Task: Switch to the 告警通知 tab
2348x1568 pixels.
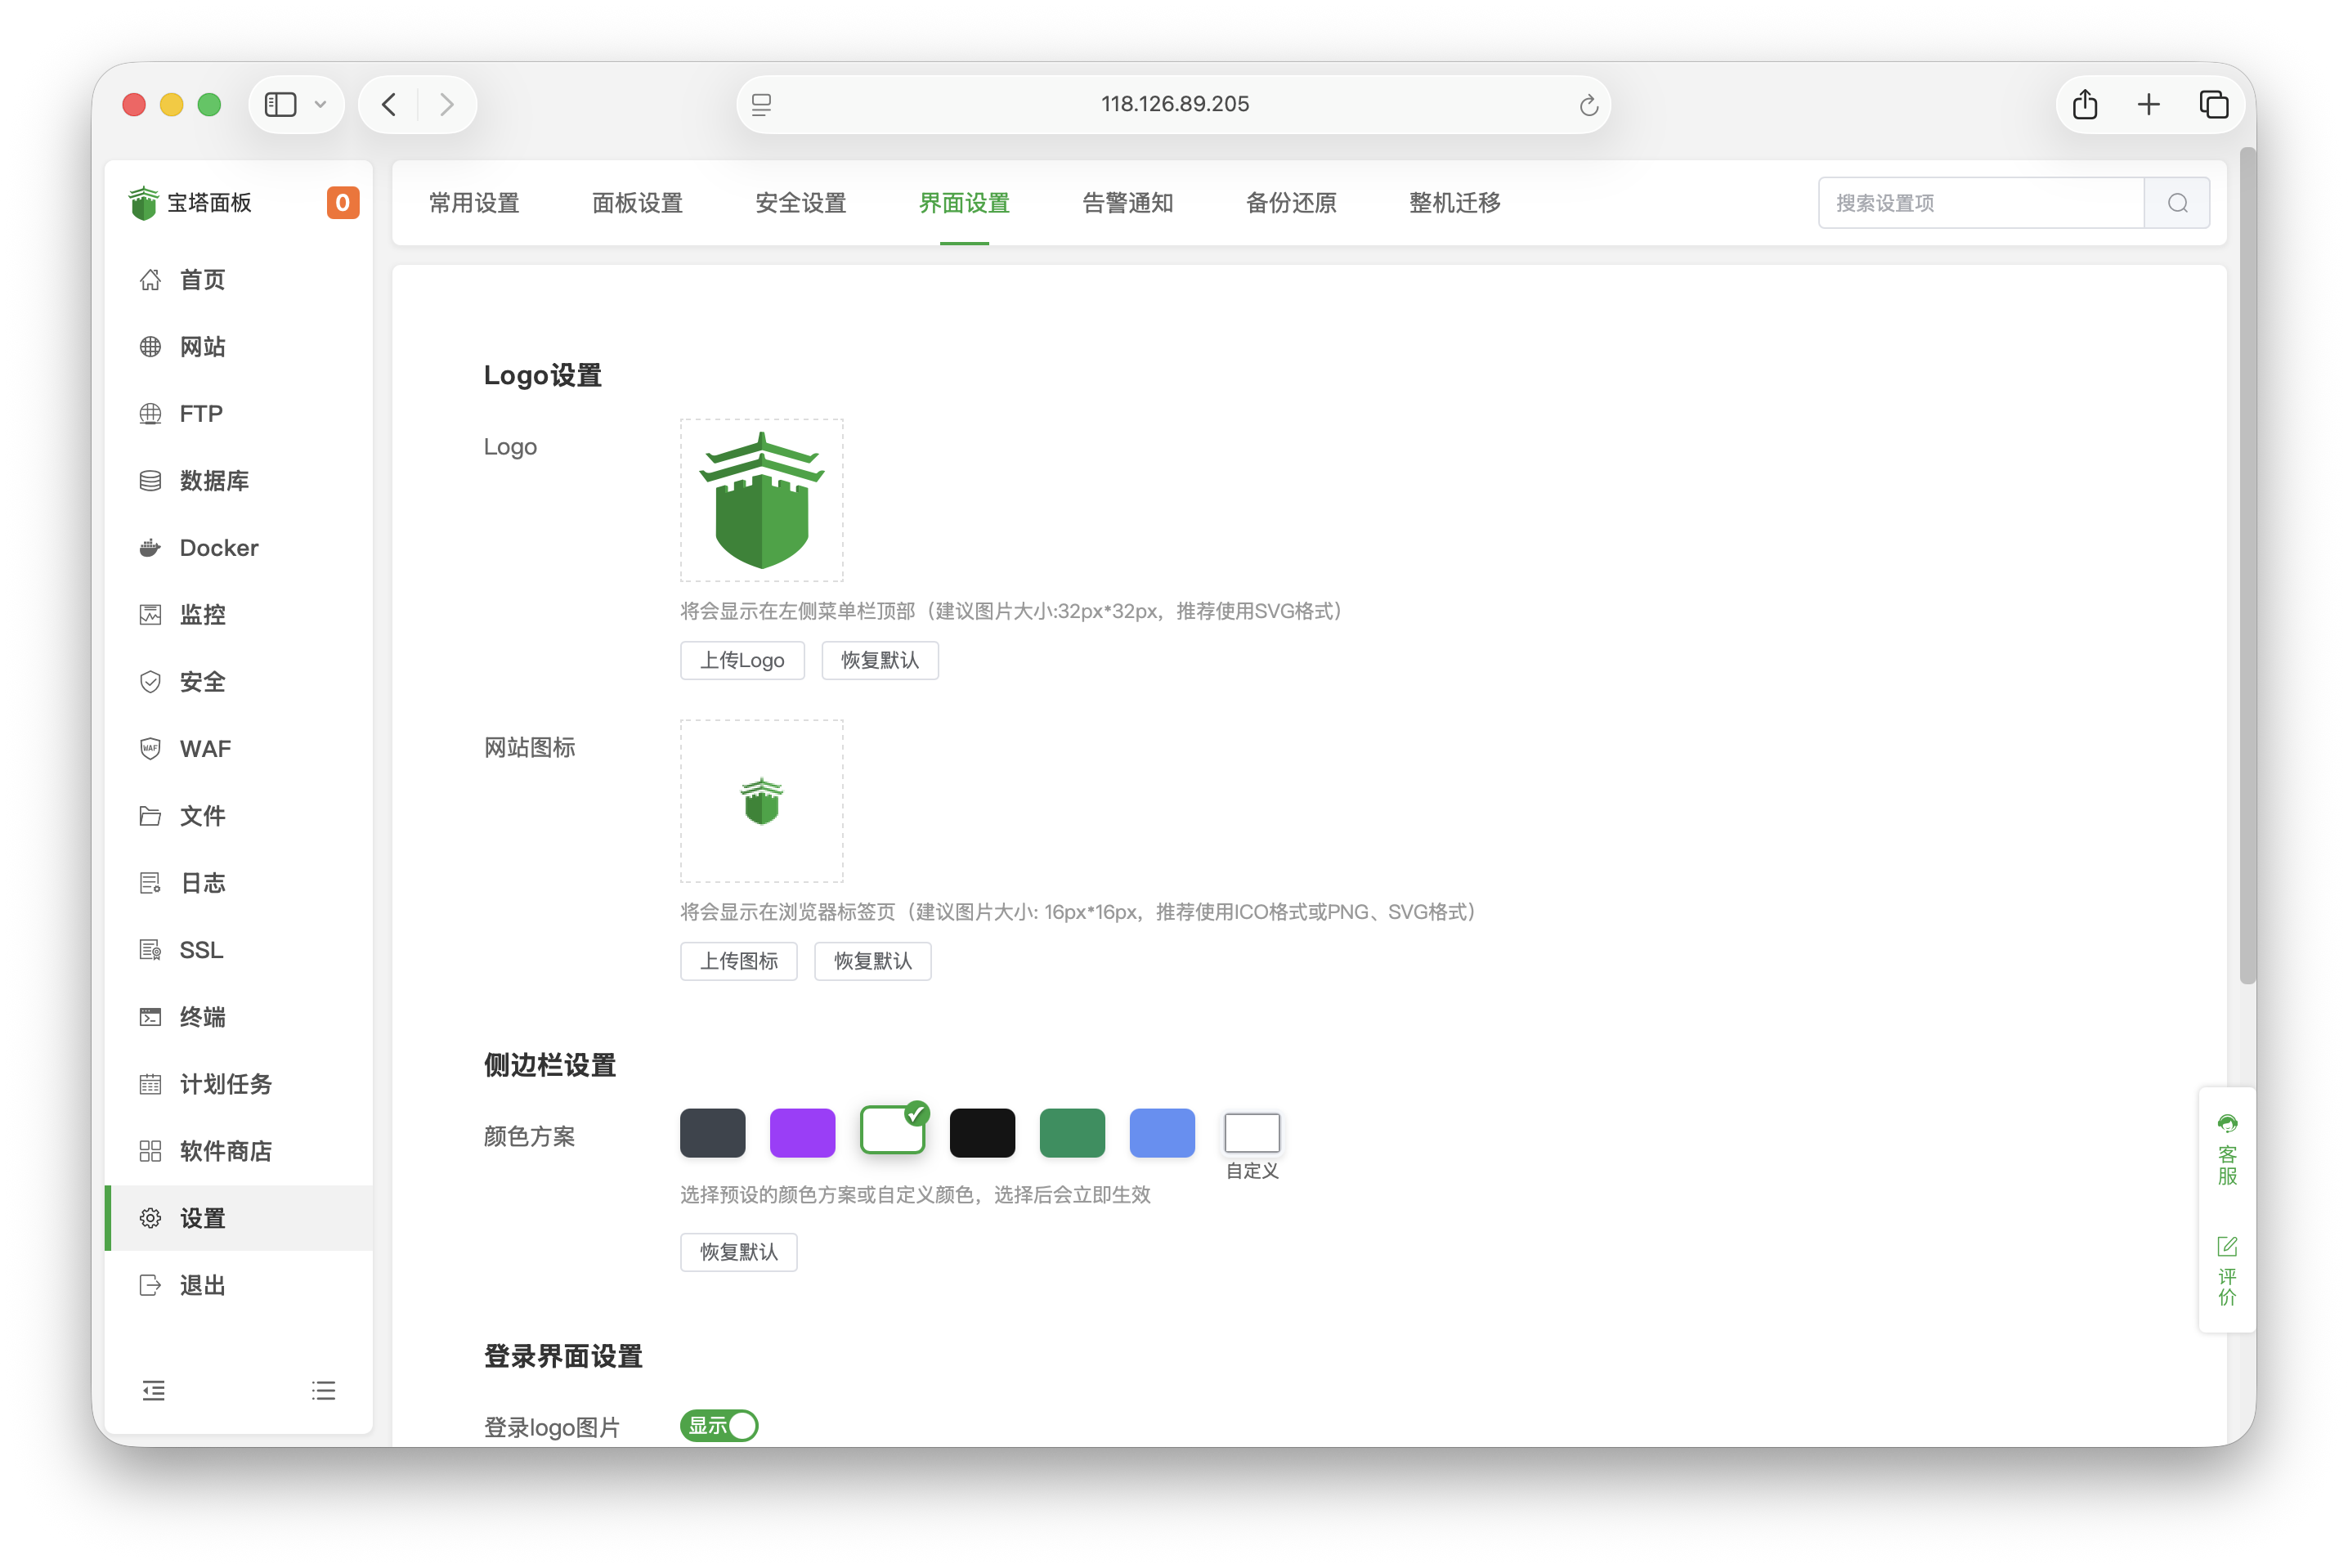Action: pyautogui.click(x=1127, y=203)
